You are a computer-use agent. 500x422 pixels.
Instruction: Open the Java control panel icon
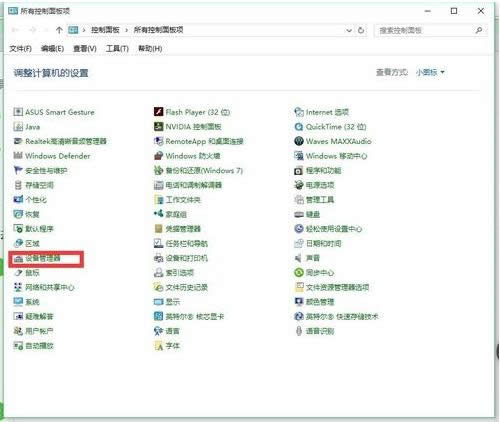pyautogui.click(x=18, y=126)
